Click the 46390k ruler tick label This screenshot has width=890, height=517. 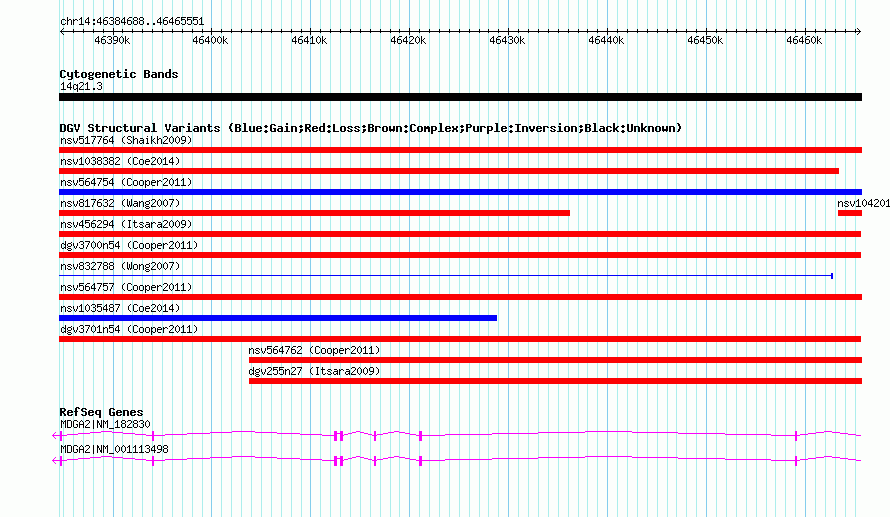(x=112, y=40)
